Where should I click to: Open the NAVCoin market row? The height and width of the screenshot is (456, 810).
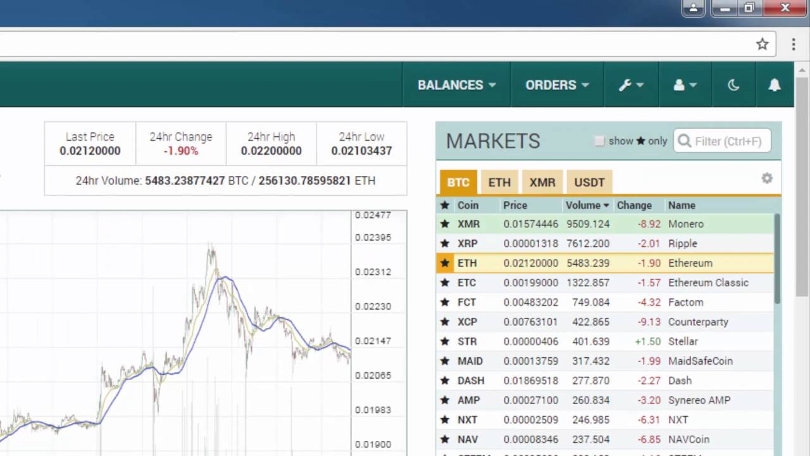coord(605,440)
